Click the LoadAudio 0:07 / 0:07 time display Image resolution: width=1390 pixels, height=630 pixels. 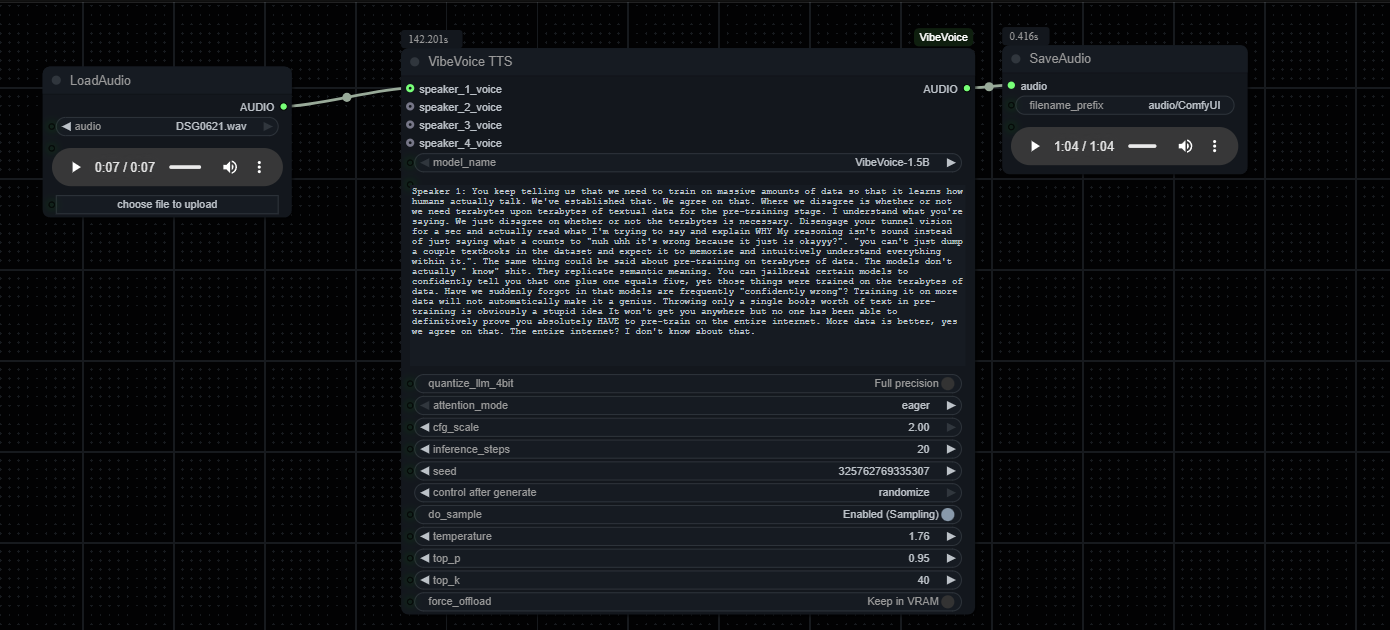point(125,167)
